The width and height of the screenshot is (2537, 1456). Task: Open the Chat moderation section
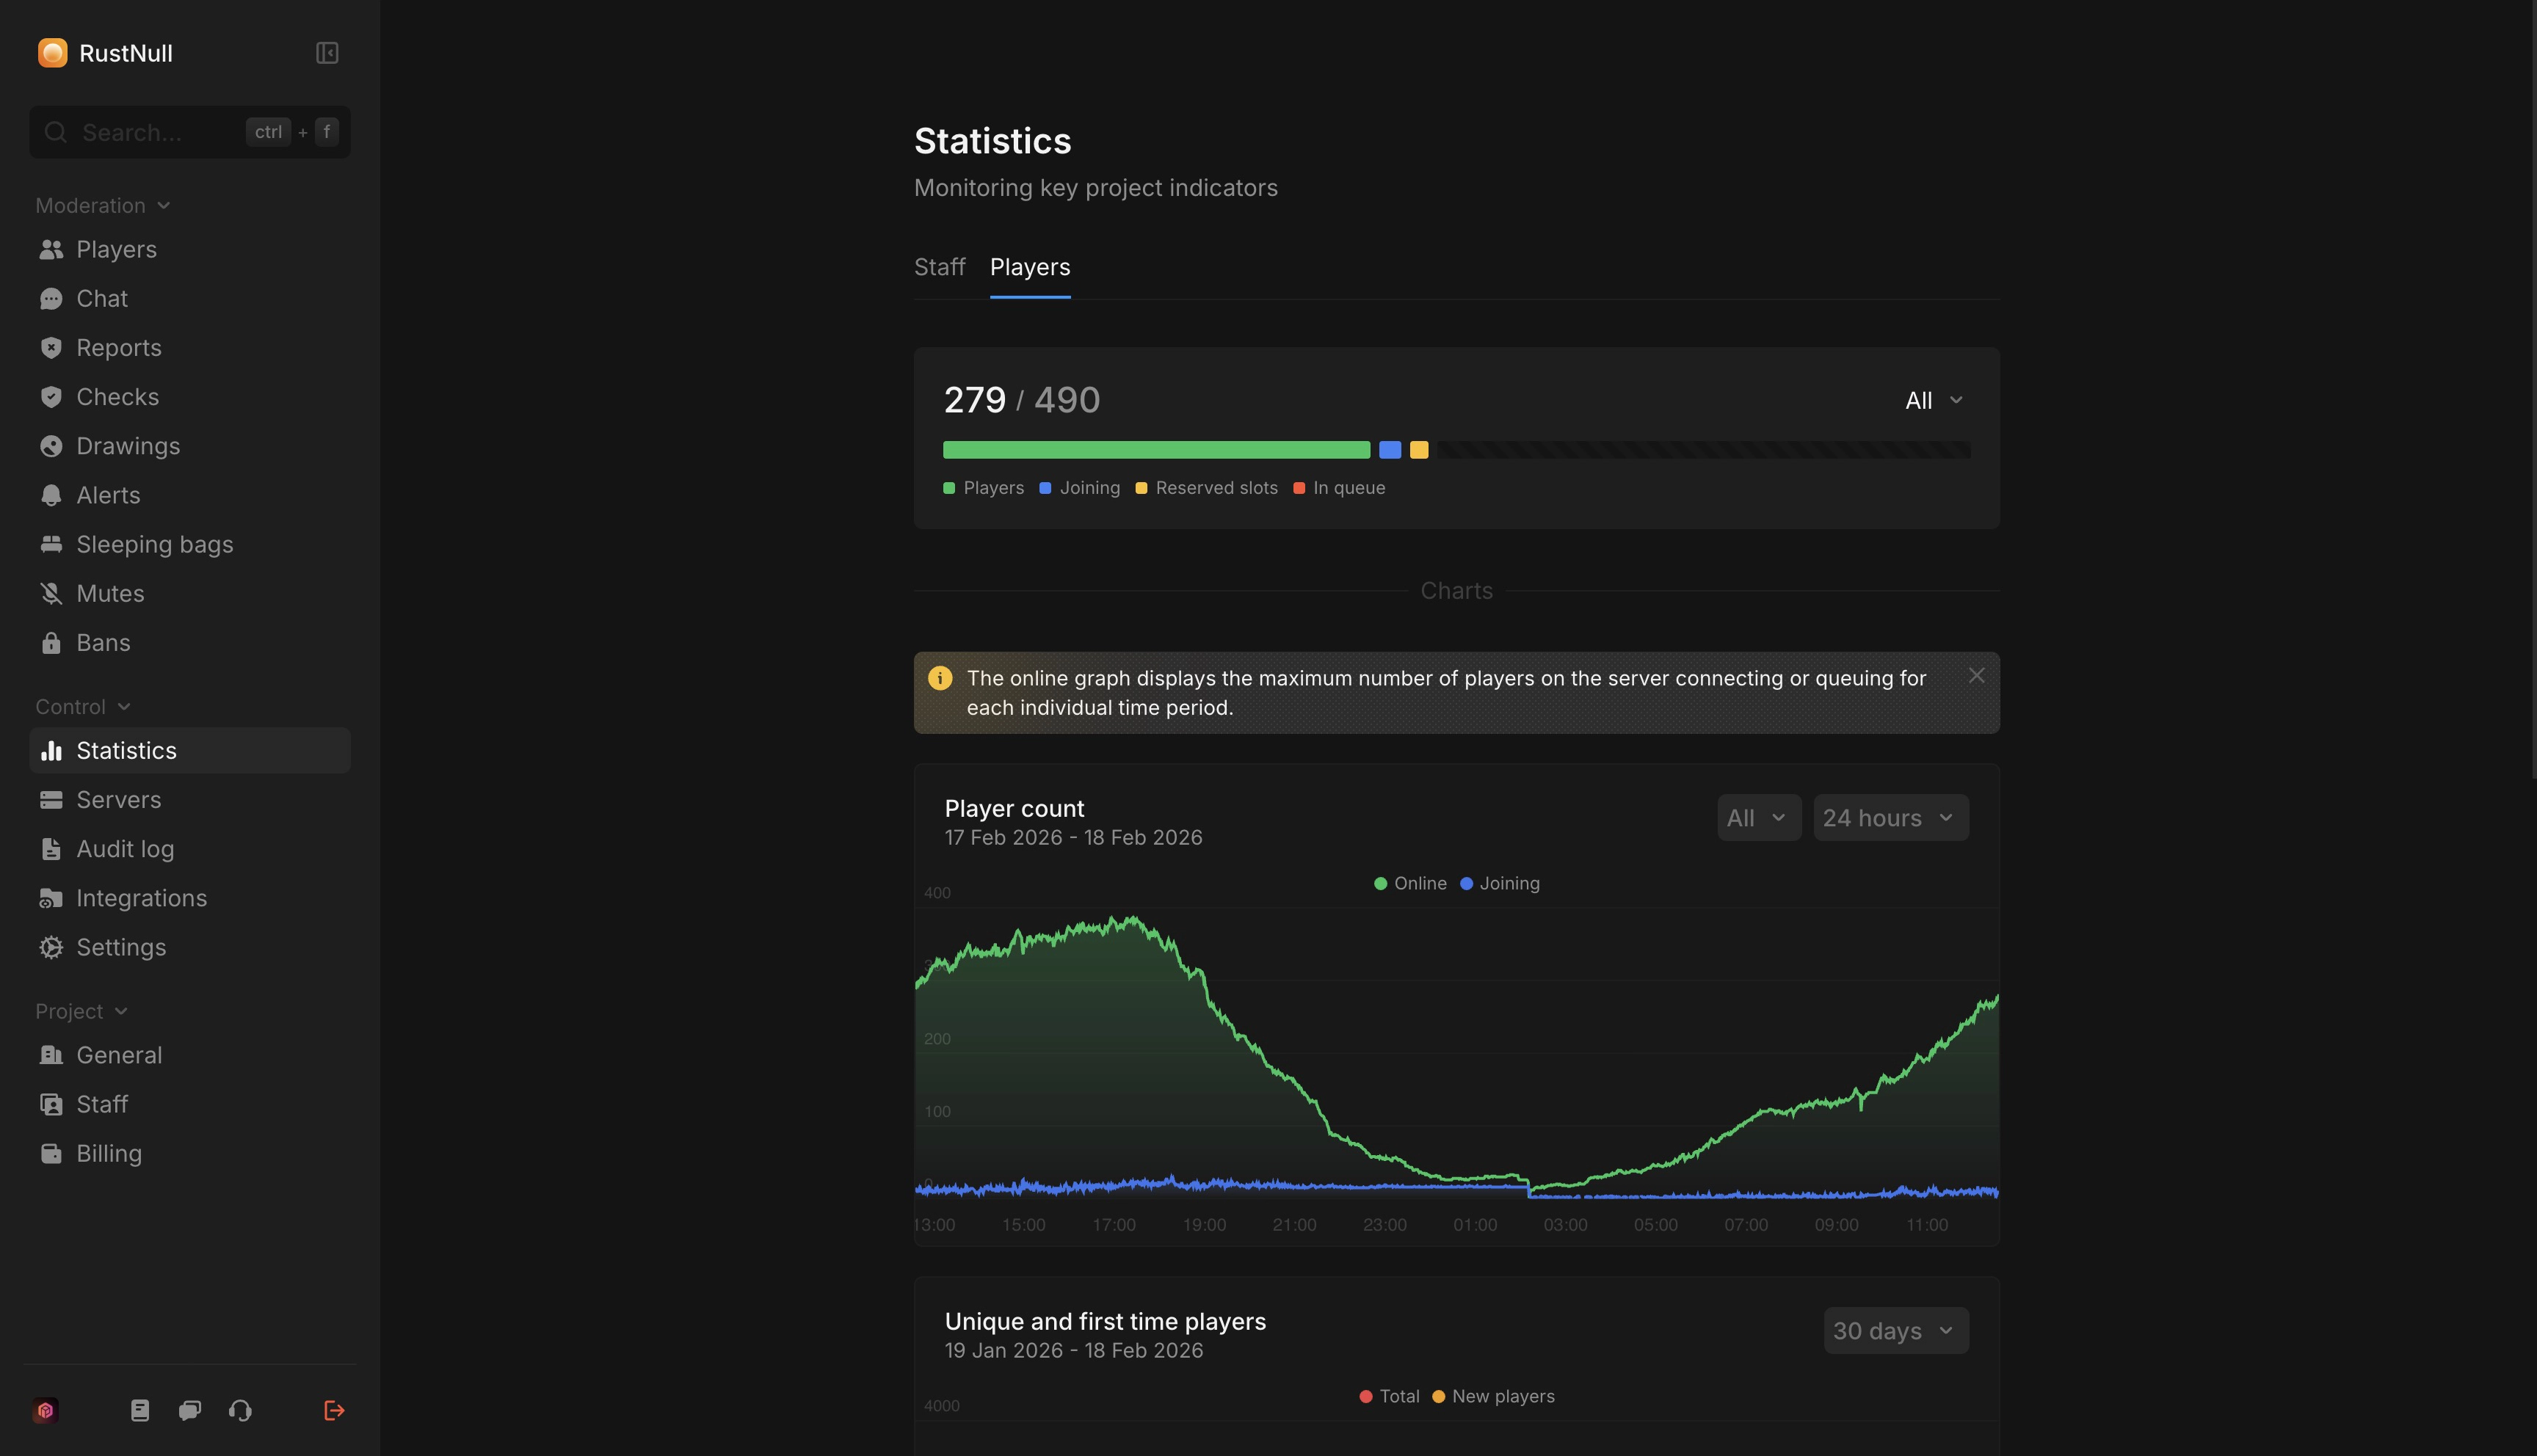pyautogui.click(x=102, y=298)
